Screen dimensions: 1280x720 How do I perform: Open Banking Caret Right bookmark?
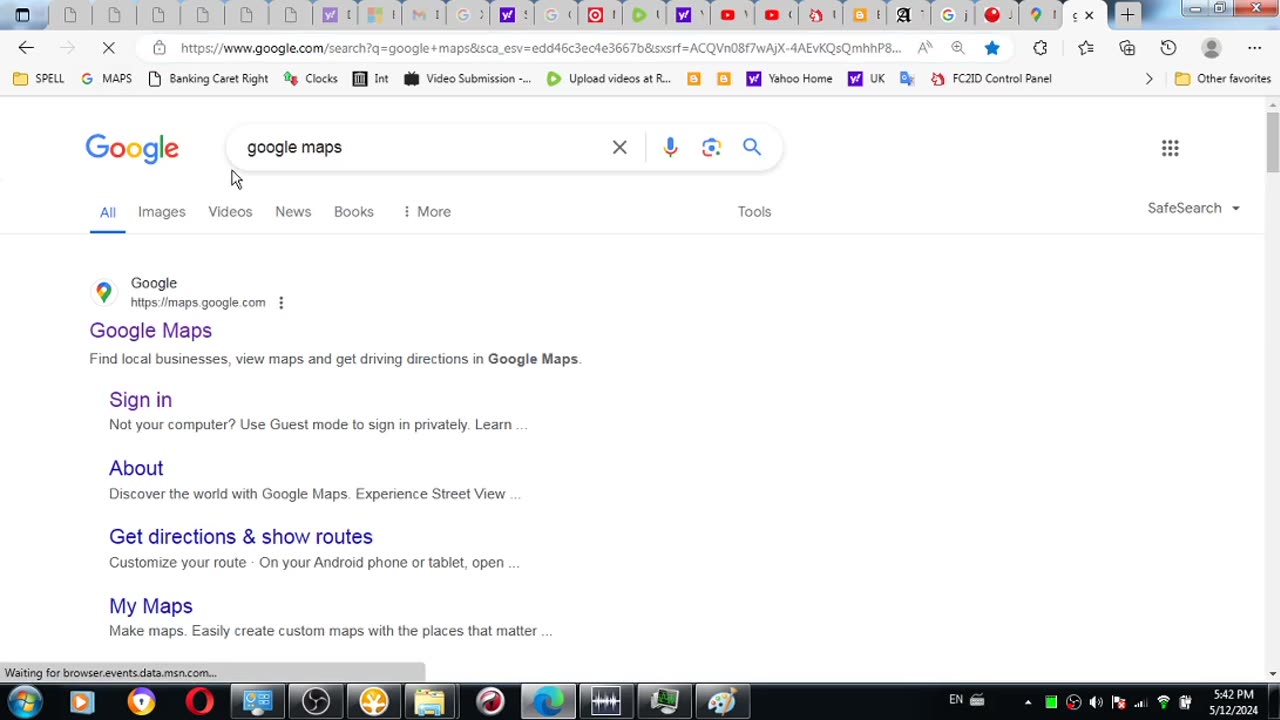coord(208,78)
